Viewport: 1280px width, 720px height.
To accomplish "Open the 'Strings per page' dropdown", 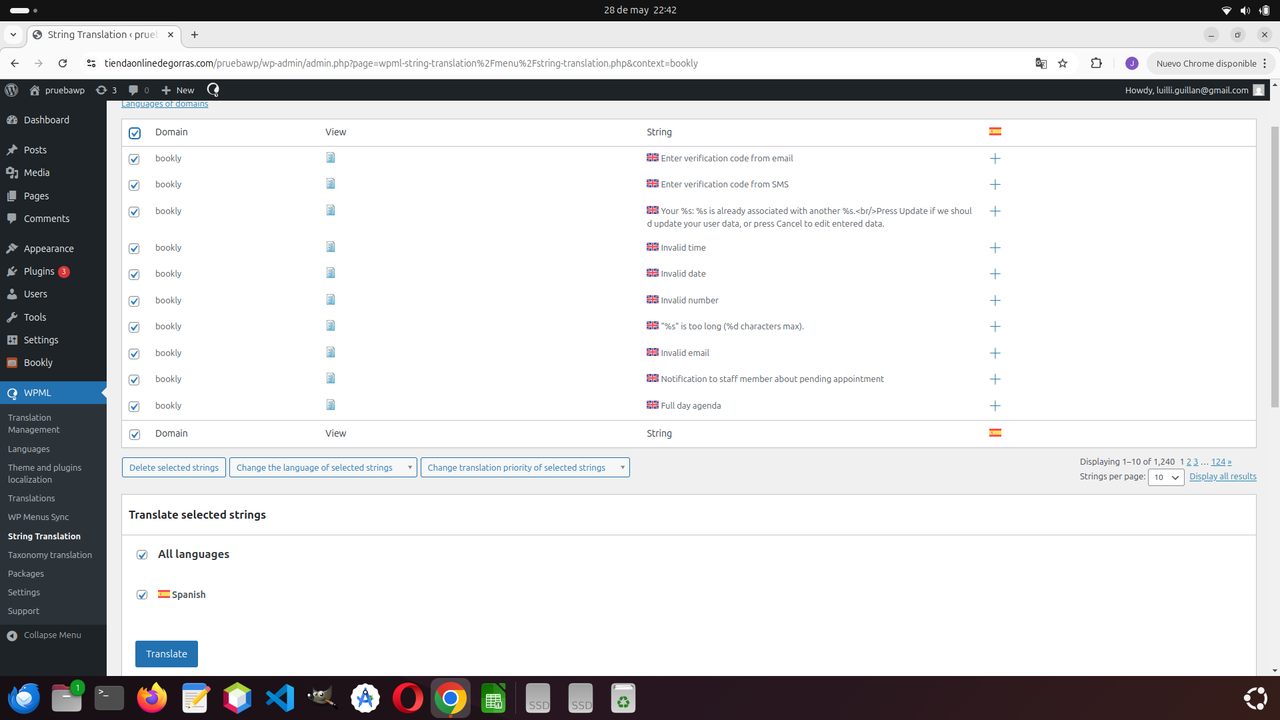I will (1166, 478).
